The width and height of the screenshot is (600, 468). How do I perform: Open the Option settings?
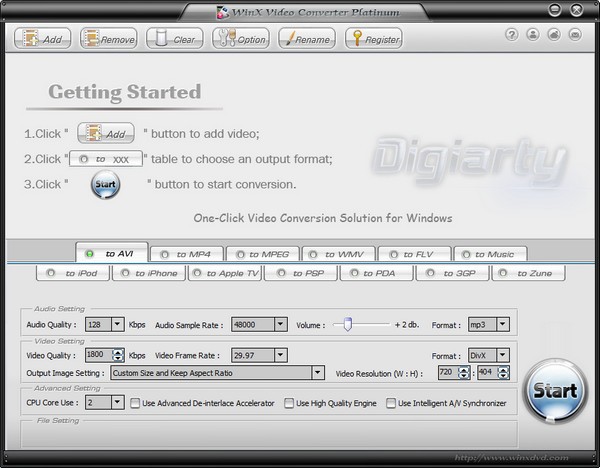tap(240, 39)
